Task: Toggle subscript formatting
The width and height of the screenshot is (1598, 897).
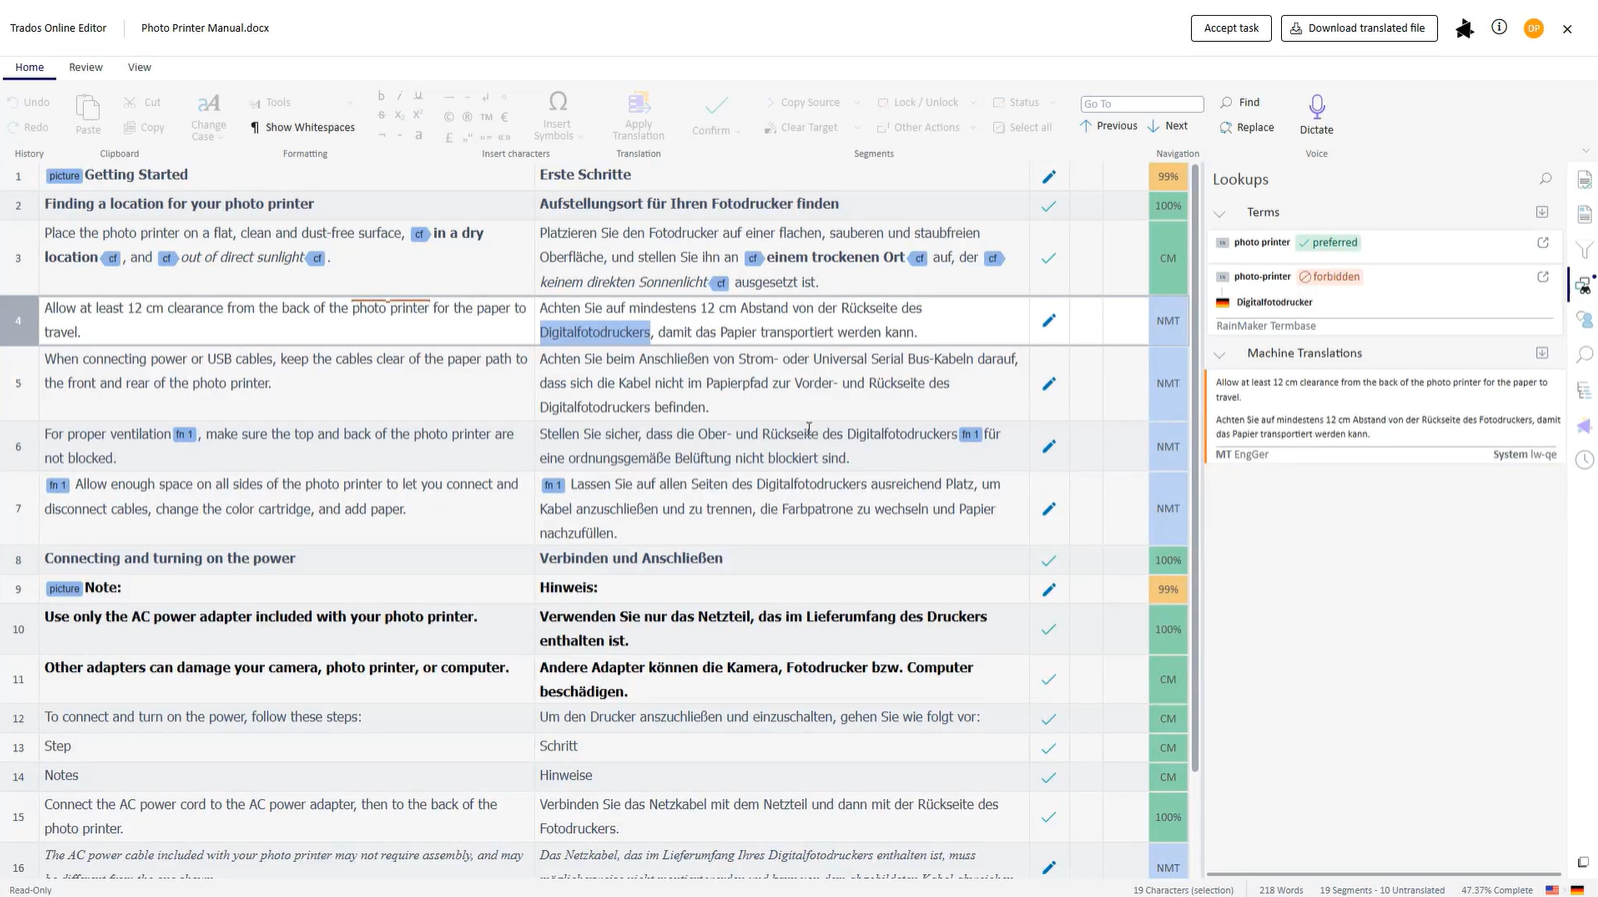Action: [399, 116]
